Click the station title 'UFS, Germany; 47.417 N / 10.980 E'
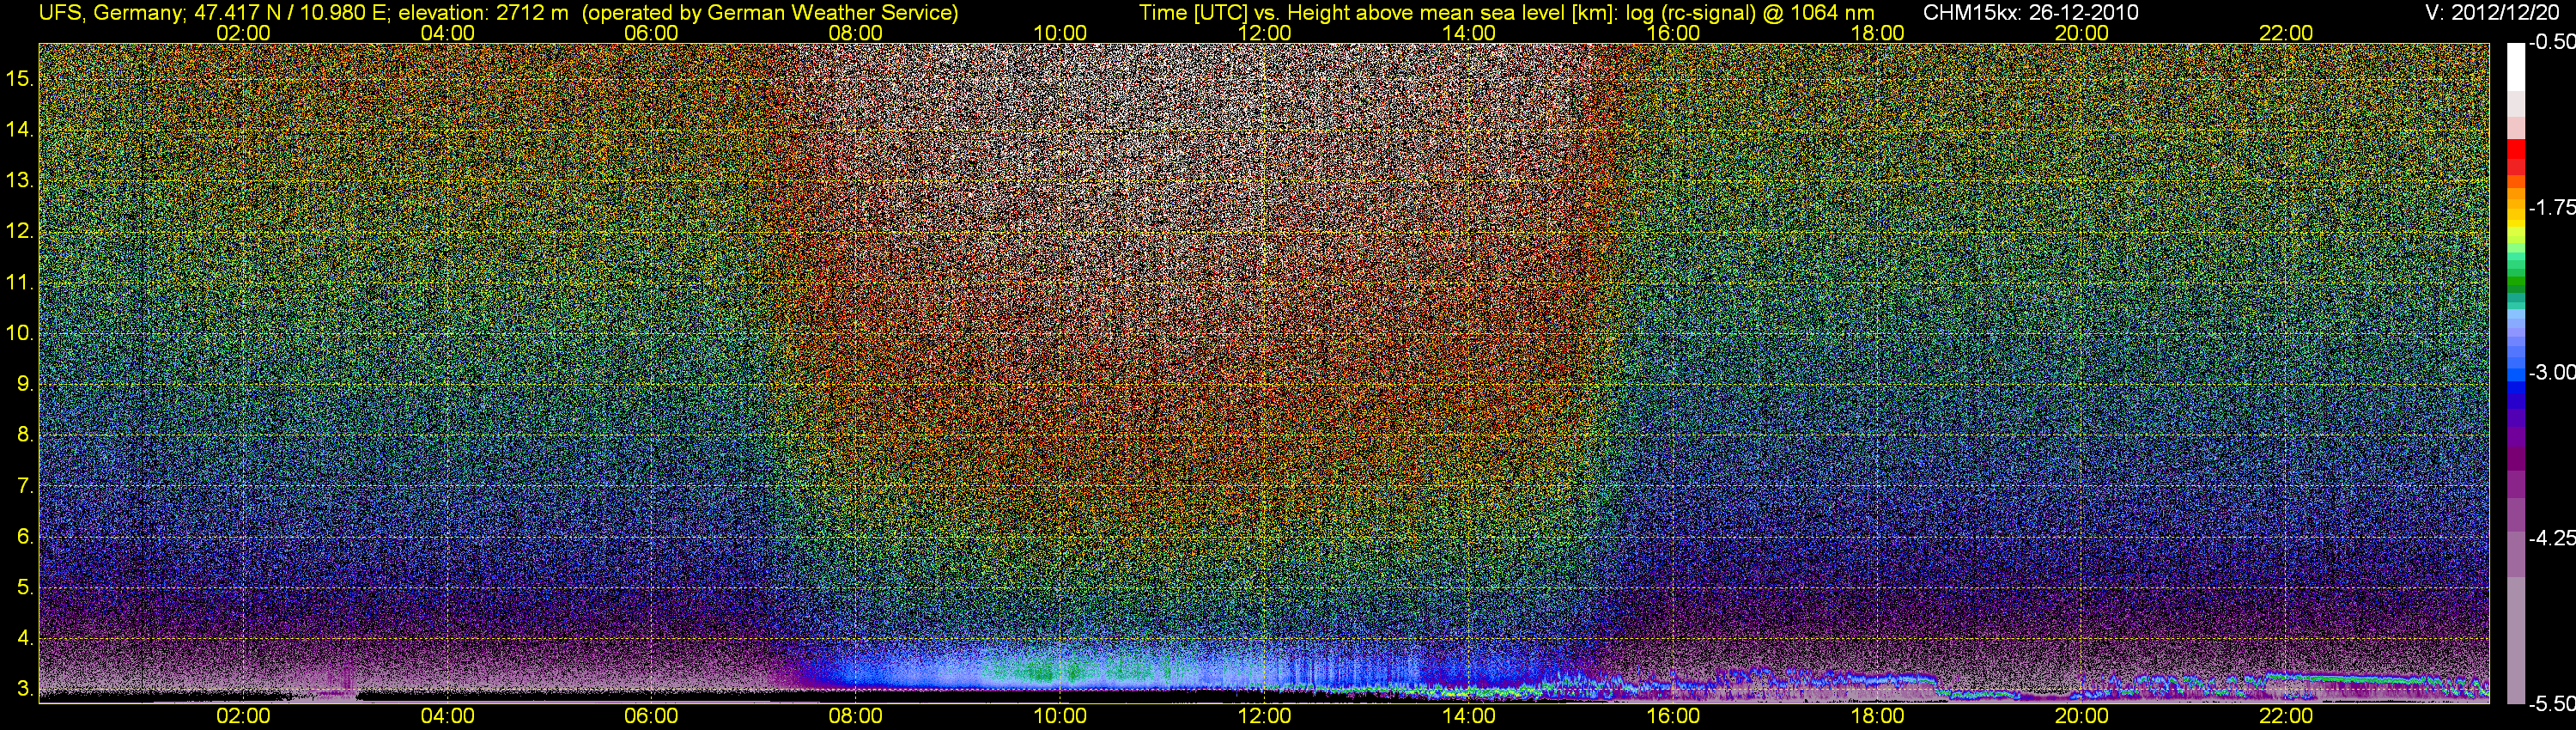Viewport: 2576px width, 730px height. 214,13
